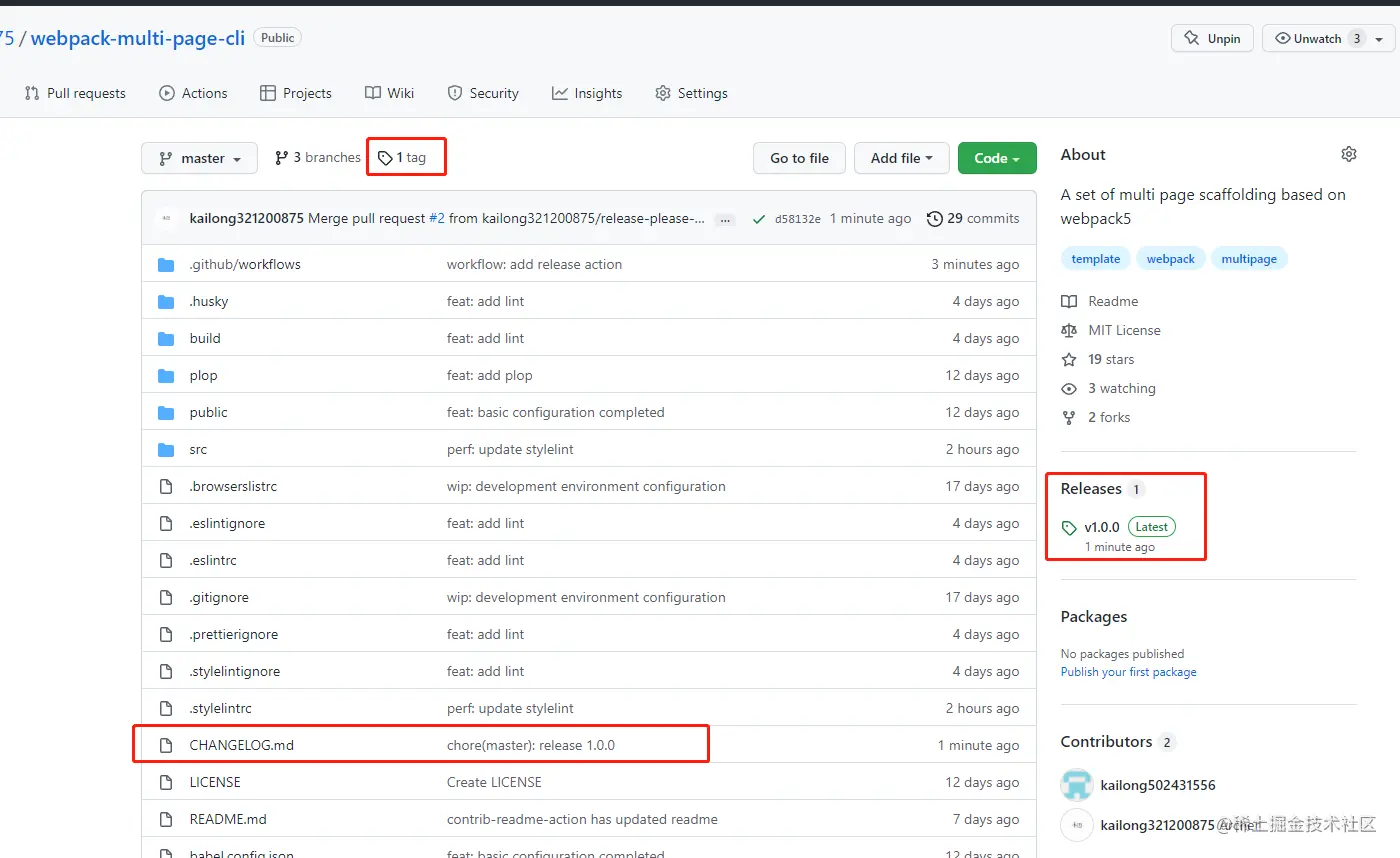Open the README.md file
The image size is (1400, 858).
pyautogui.click(x=228, y=819)
